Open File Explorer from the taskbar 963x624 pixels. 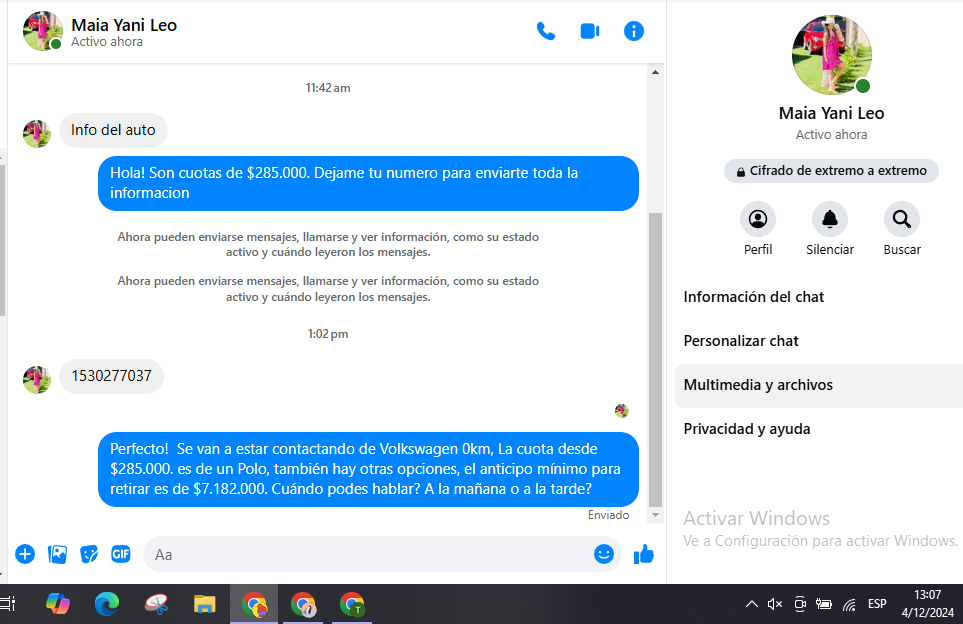205,604
